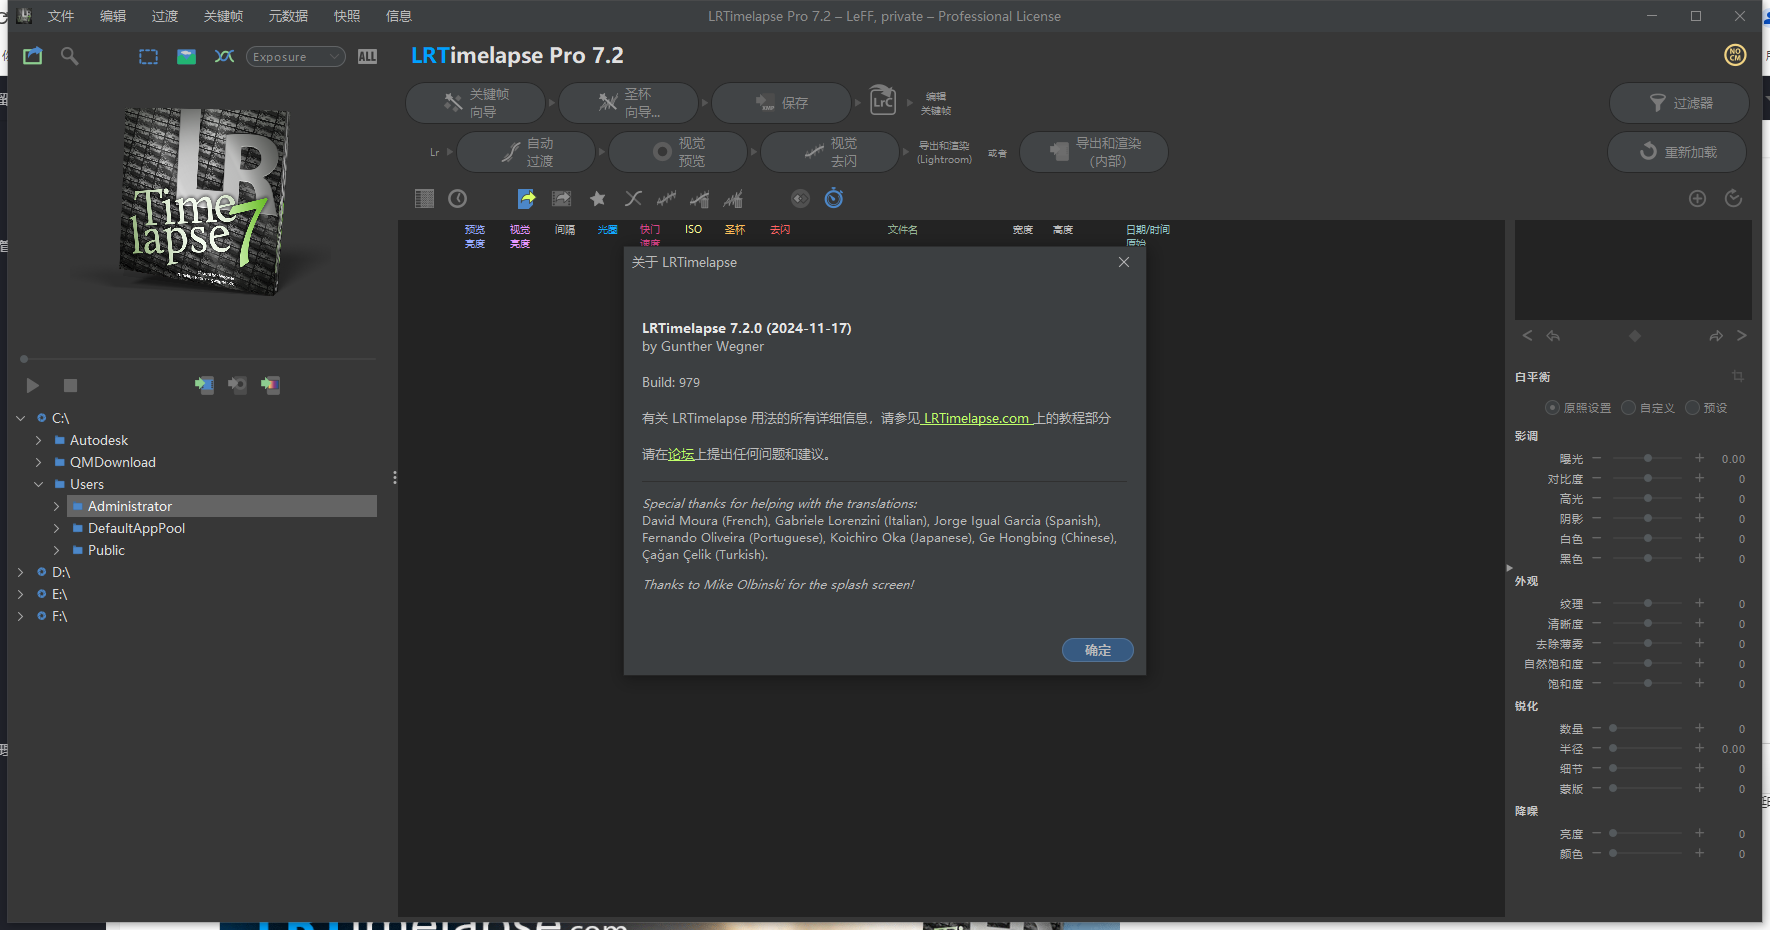Click the crossing curves transition icon

pyautogui.click(x=633, y=198)
